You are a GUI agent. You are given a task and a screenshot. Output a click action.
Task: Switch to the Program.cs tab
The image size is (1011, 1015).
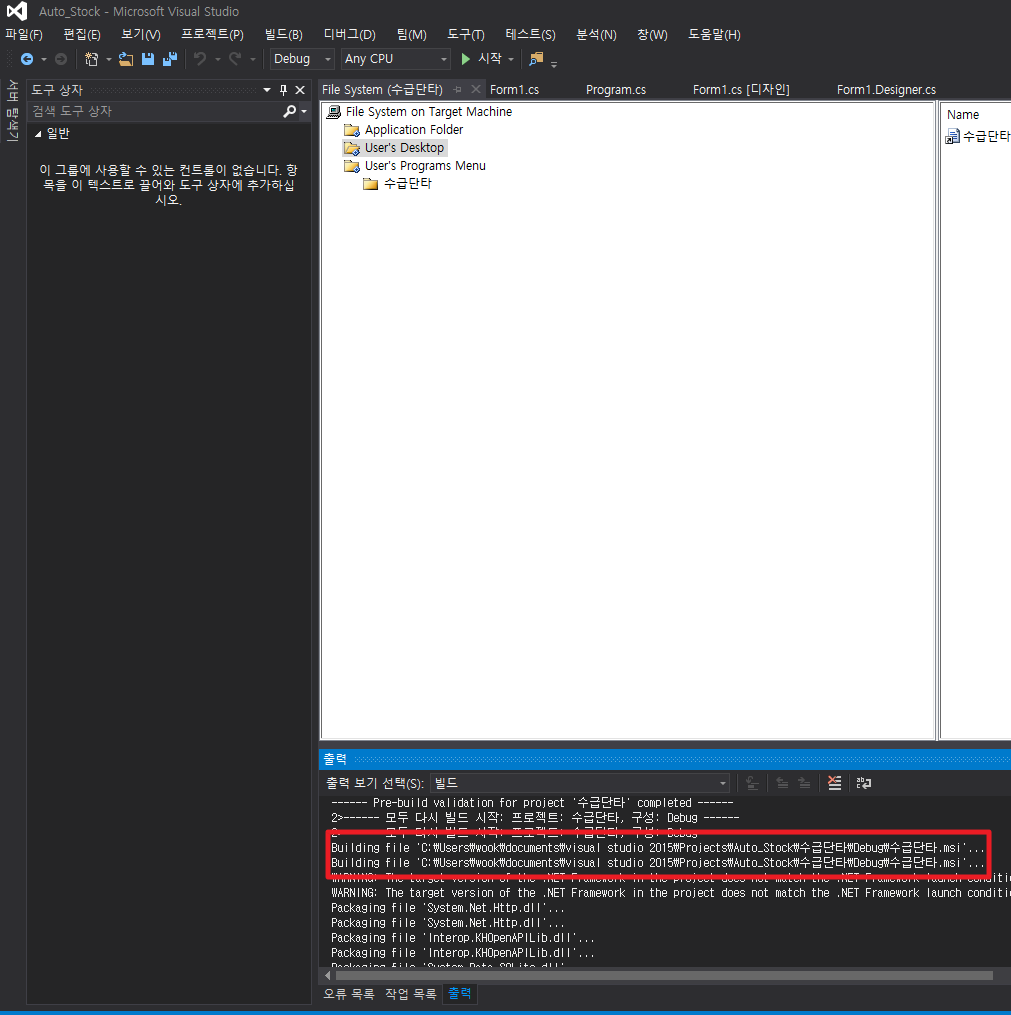tap(616, 89)
